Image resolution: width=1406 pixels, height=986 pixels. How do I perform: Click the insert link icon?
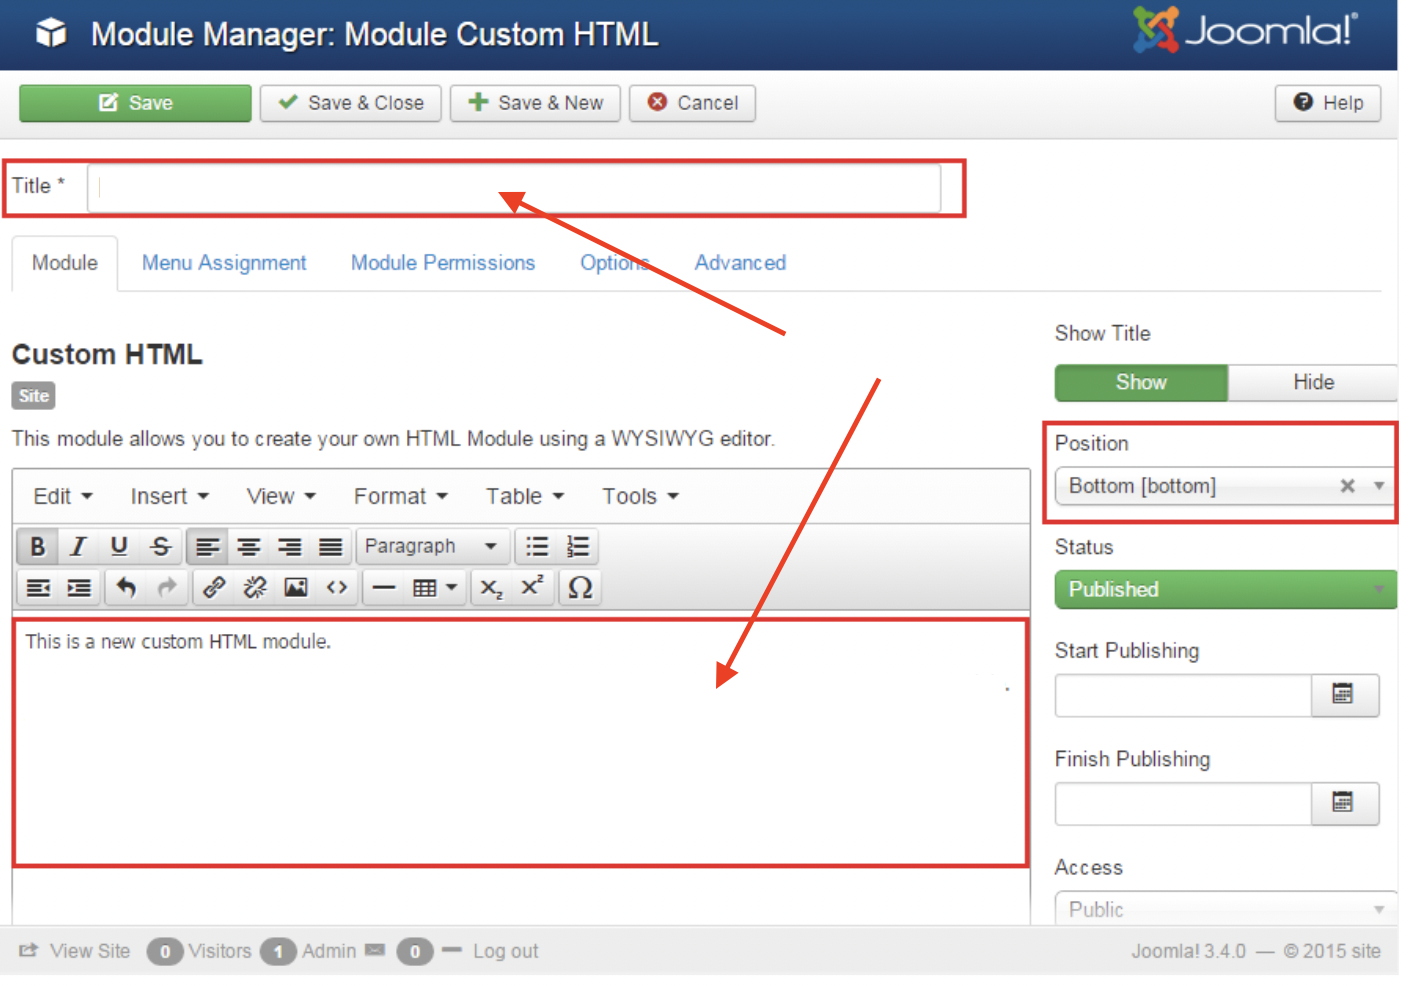tap(214, 588)
